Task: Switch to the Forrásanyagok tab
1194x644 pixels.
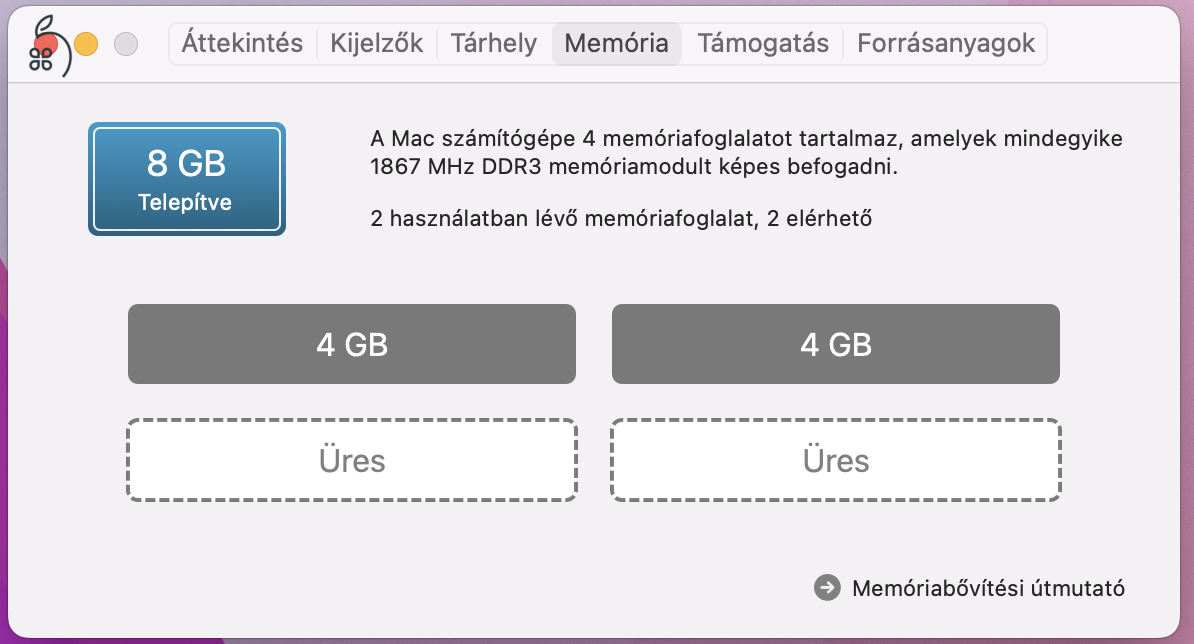Action: (x=943, y=43)
